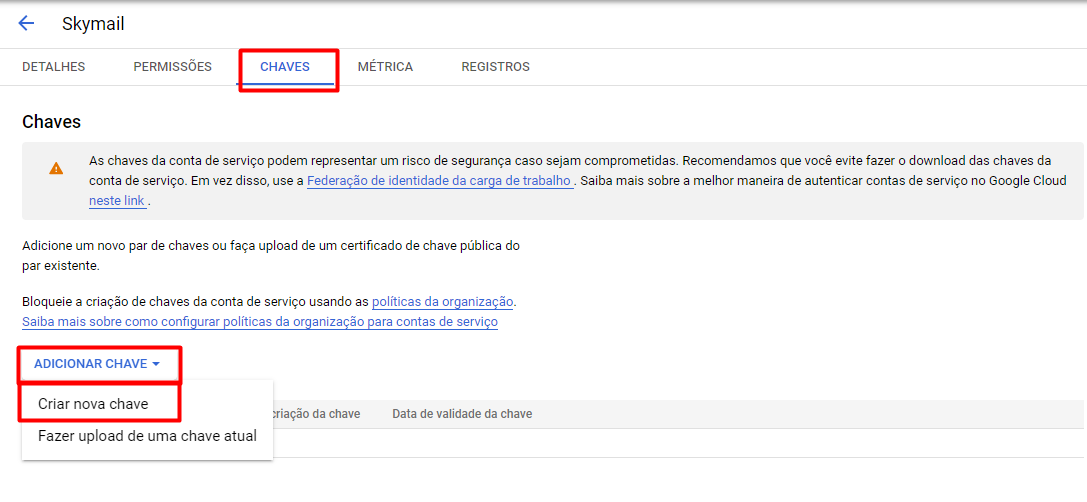Click the back arrow next to Skymail
Viewport: 1087px width, 502px height.
point(26,24)
